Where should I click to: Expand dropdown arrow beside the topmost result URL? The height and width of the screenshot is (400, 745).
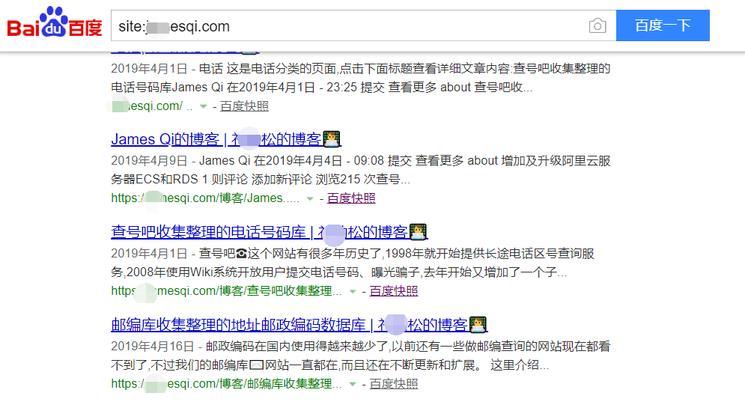(x=203, y=106)
